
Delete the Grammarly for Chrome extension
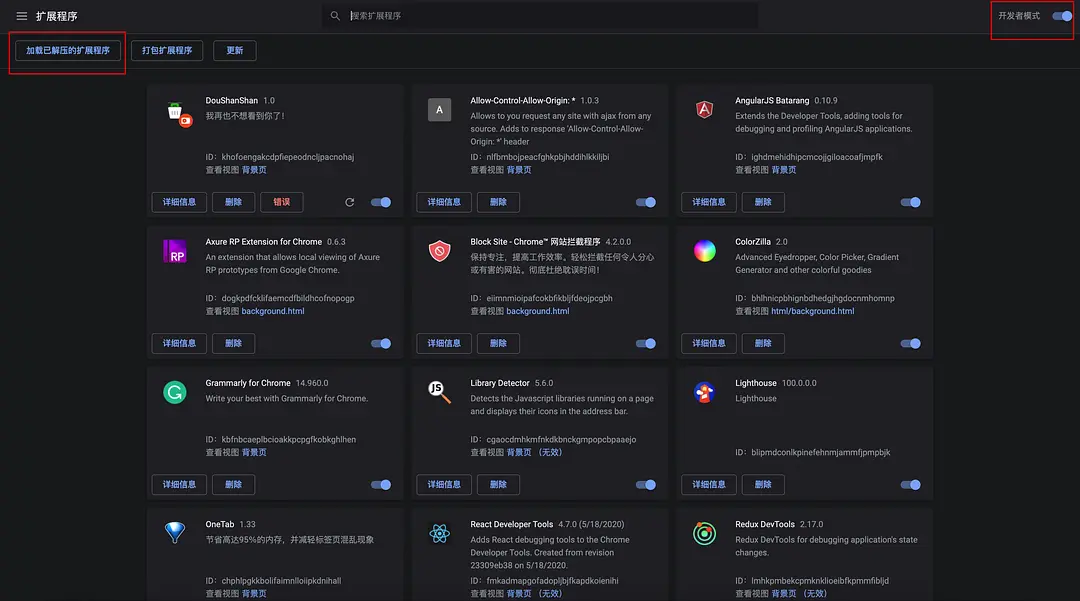233,485
